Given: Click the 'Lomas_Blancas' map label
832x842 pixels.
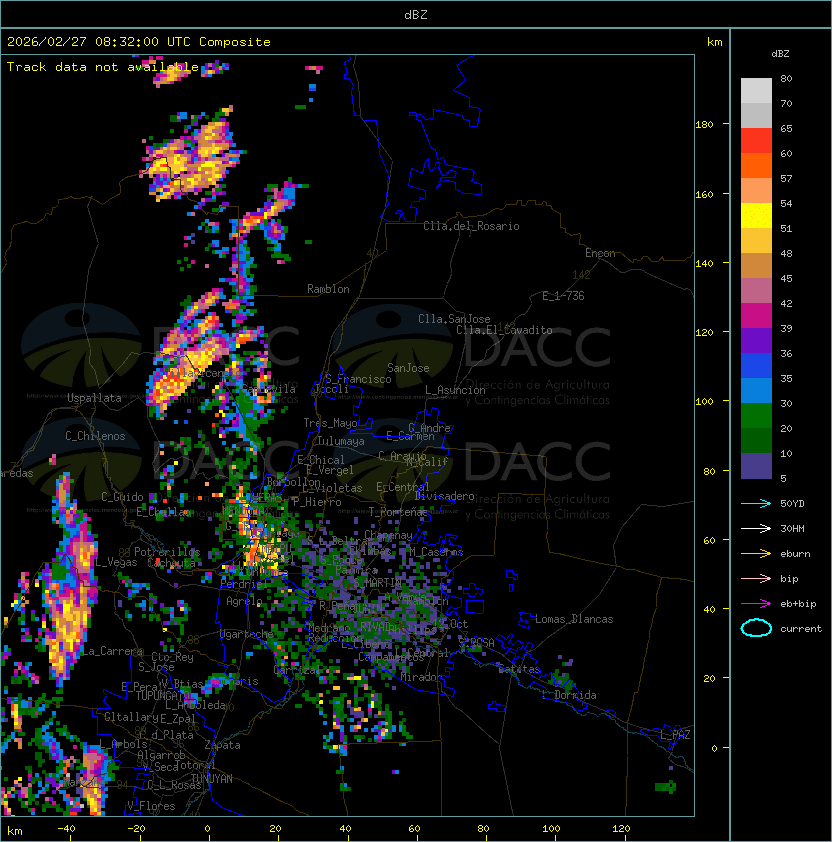Looking at the screenshot, I should 574,619.
